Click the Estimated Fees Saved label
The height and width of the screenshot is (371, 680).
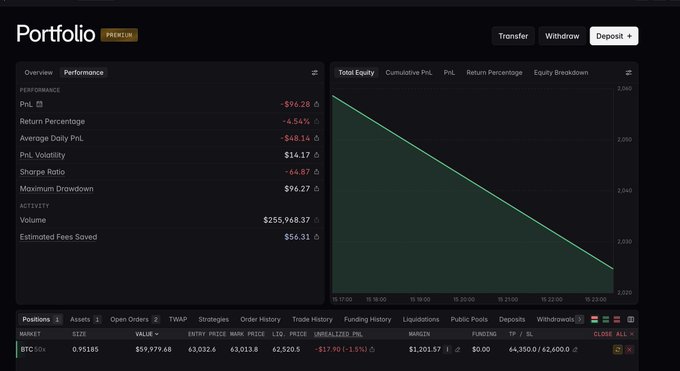coord(58,237)
